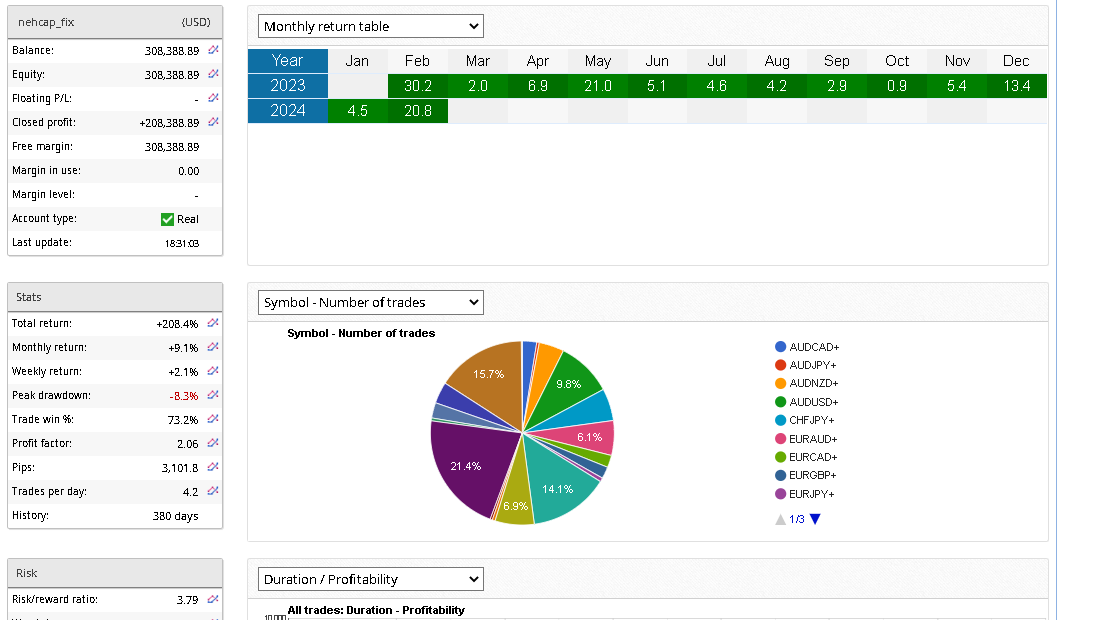
Task: Go to next legend page with blue arrow
Action: (815, 519)
